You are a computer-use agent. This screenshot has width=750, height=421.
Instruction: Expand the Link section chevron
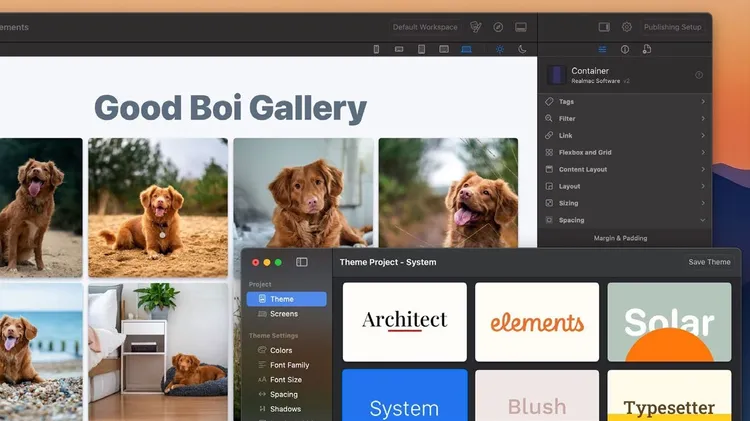click(703, 135)
